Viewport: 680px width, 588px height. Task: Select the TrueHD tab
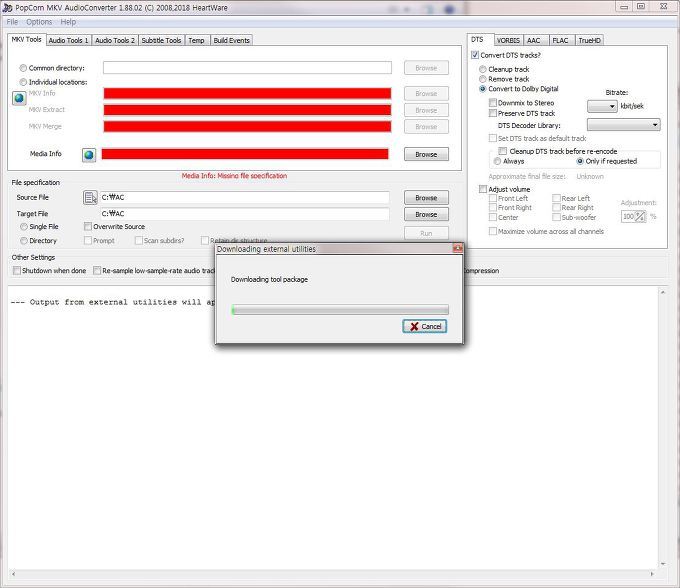point(589,40)
